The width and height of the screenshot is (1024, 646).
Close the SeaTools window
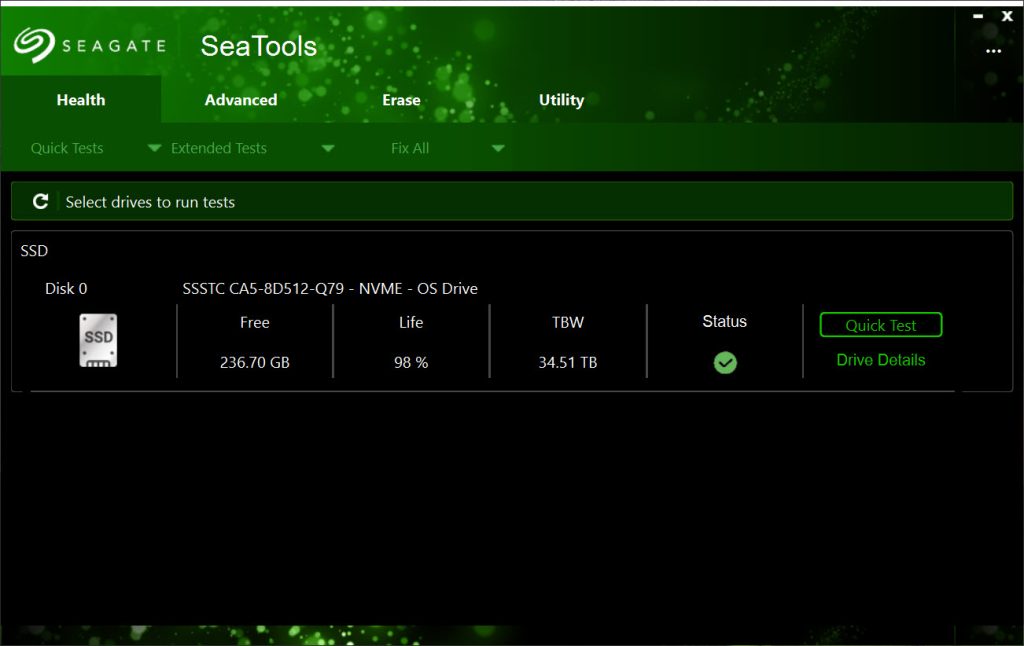click(x=1007, y=16)
